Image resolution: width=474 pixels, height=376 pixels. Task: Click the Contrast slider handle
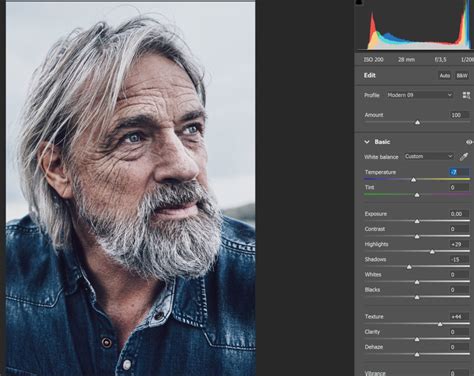coord(417,236)
